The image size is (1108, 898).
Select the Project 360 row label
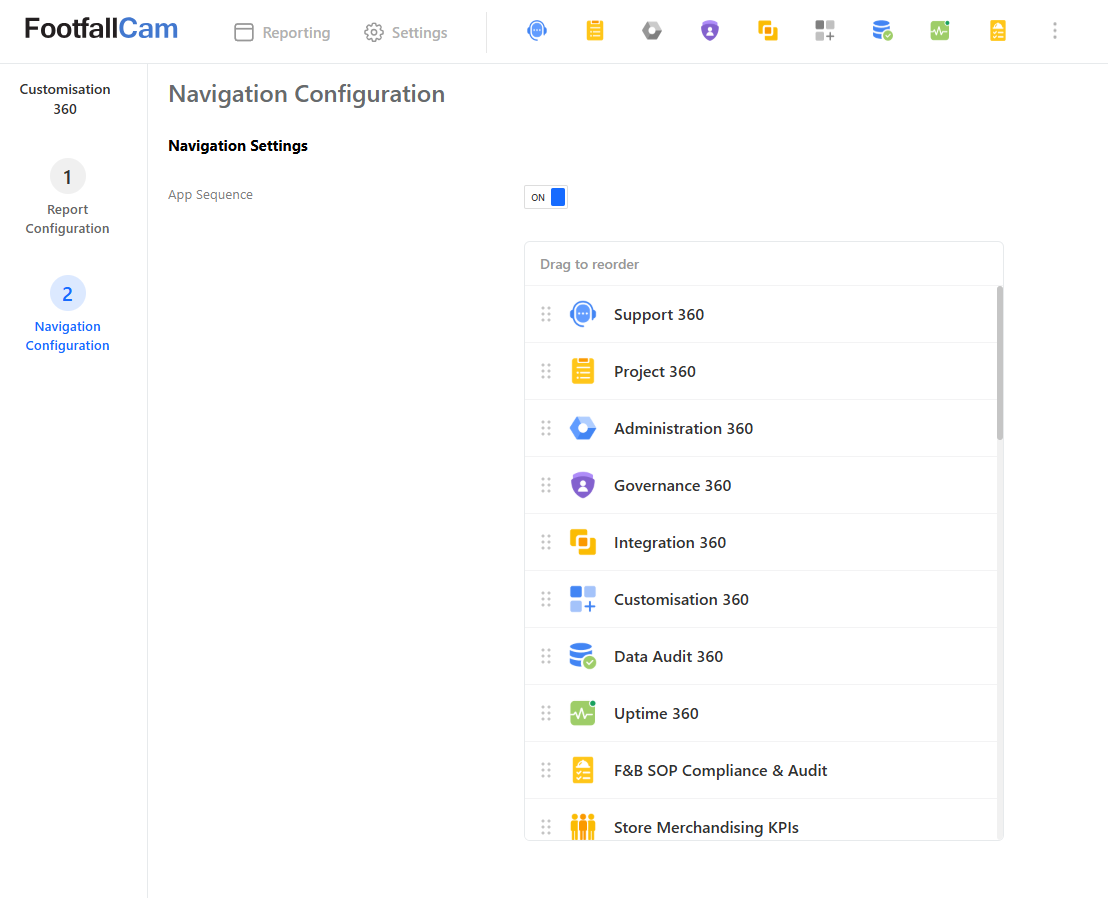(654, 372)
